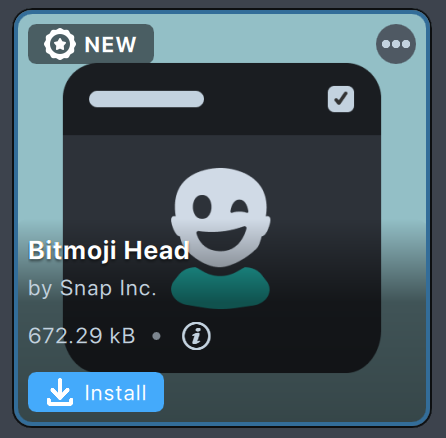Click the winking Bitmoji face icon

click(x=220, y=238)
